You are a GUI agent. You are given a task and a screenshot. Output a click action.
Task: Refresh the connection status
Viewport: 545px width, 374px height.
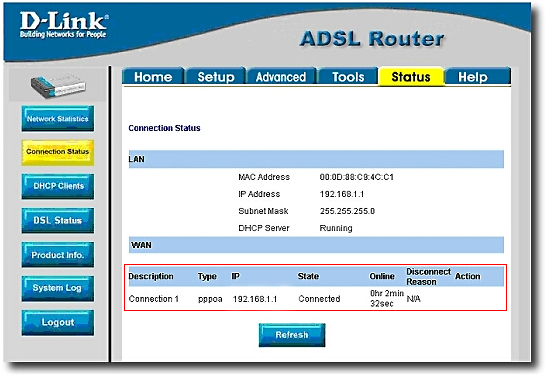[x=292, y=335]
